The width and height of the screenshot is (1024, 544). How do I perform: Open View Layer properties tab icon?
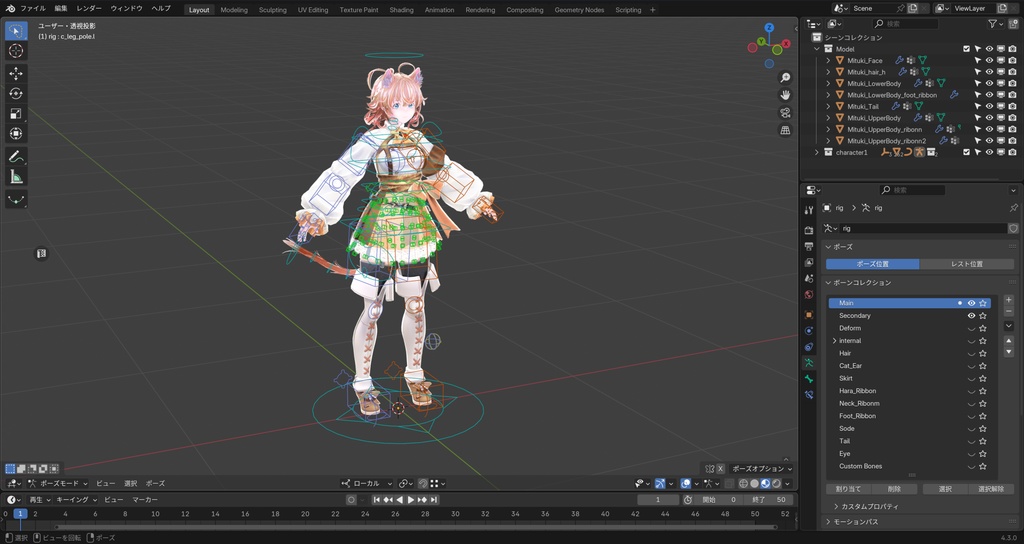809,263
